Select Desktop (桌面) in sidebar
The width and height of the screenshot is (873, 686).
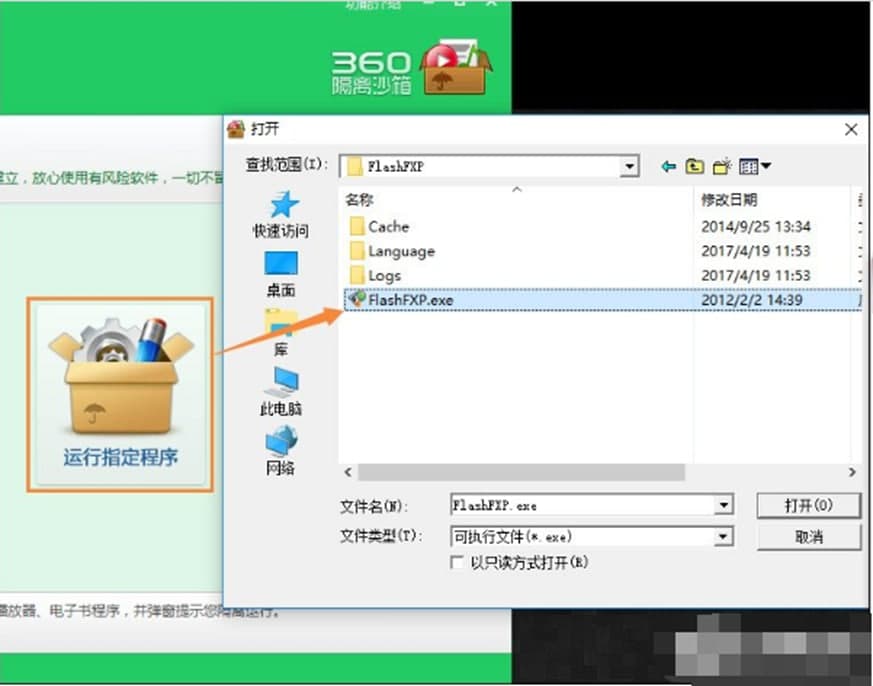click(x=281, y=275)
